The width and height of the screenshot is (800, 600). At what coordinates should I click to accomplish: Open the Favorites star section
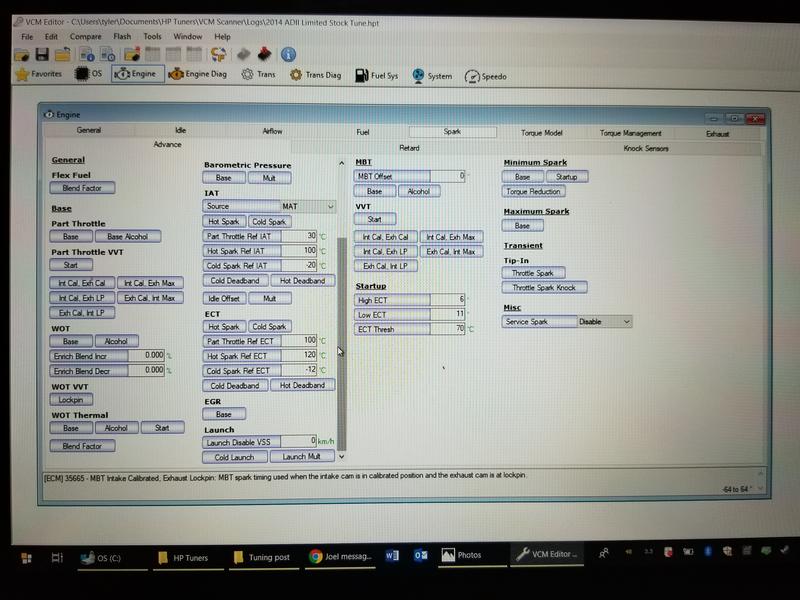point(39,74)
